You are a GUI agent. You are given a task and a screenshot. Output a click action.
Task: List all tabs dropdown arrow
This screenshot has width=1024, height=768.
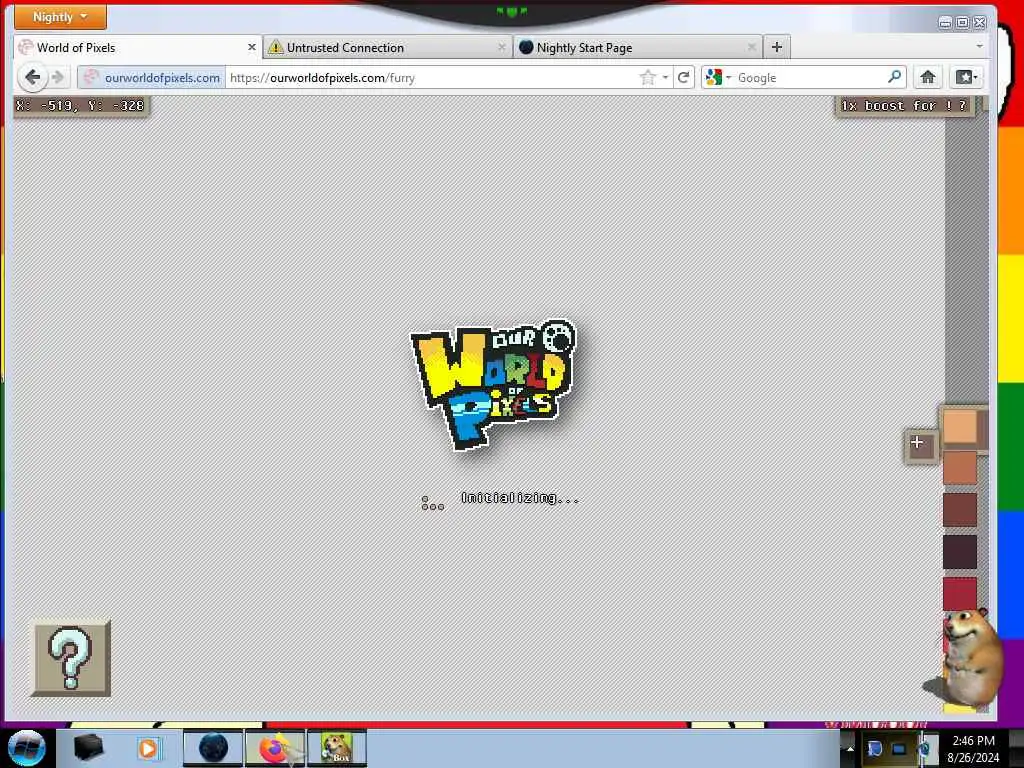(x=979, y=47)
